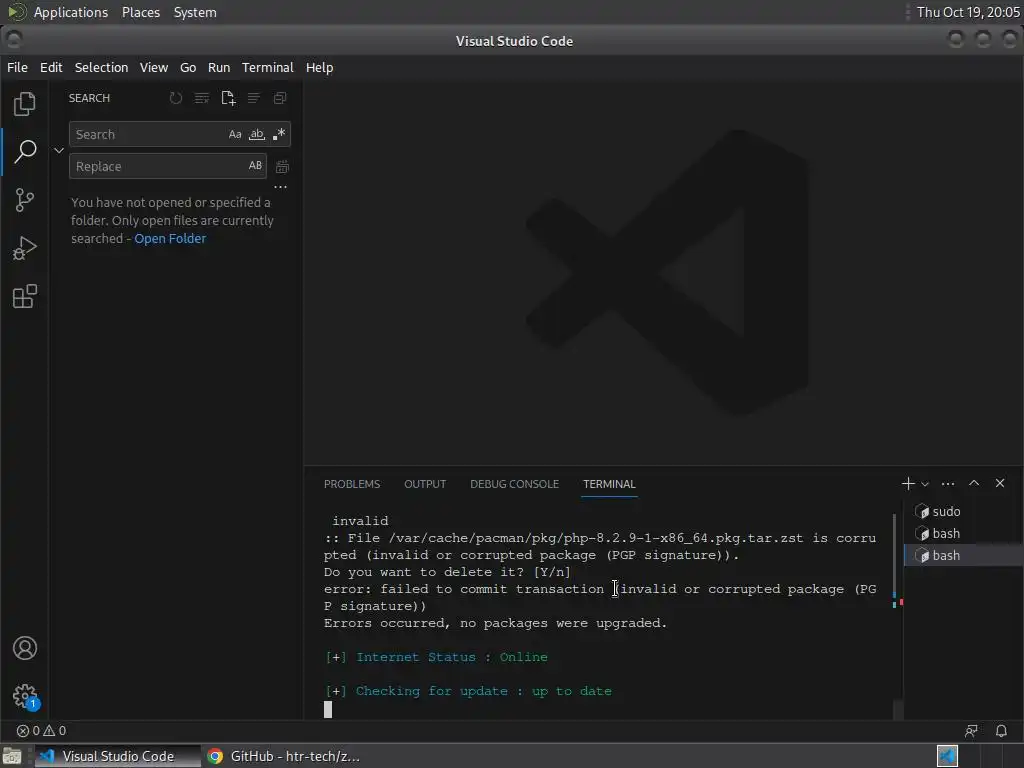Toggle Use Regular Expression in search box
The image size is (1024, 768).
click(279, 135)
